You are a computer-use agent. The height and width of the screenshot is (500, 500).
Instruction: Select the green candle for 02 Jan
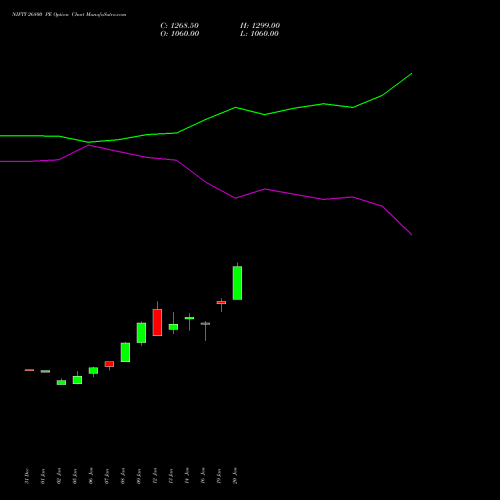(61, 383)
